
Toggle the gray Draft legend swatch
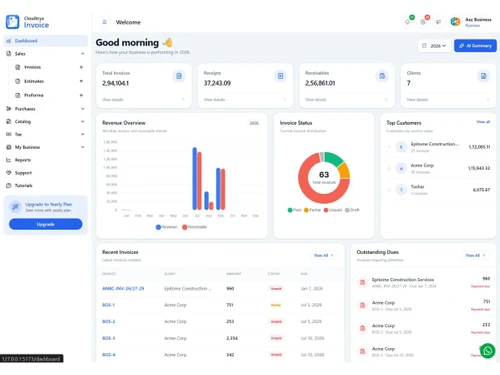click(x=347, y=210)
